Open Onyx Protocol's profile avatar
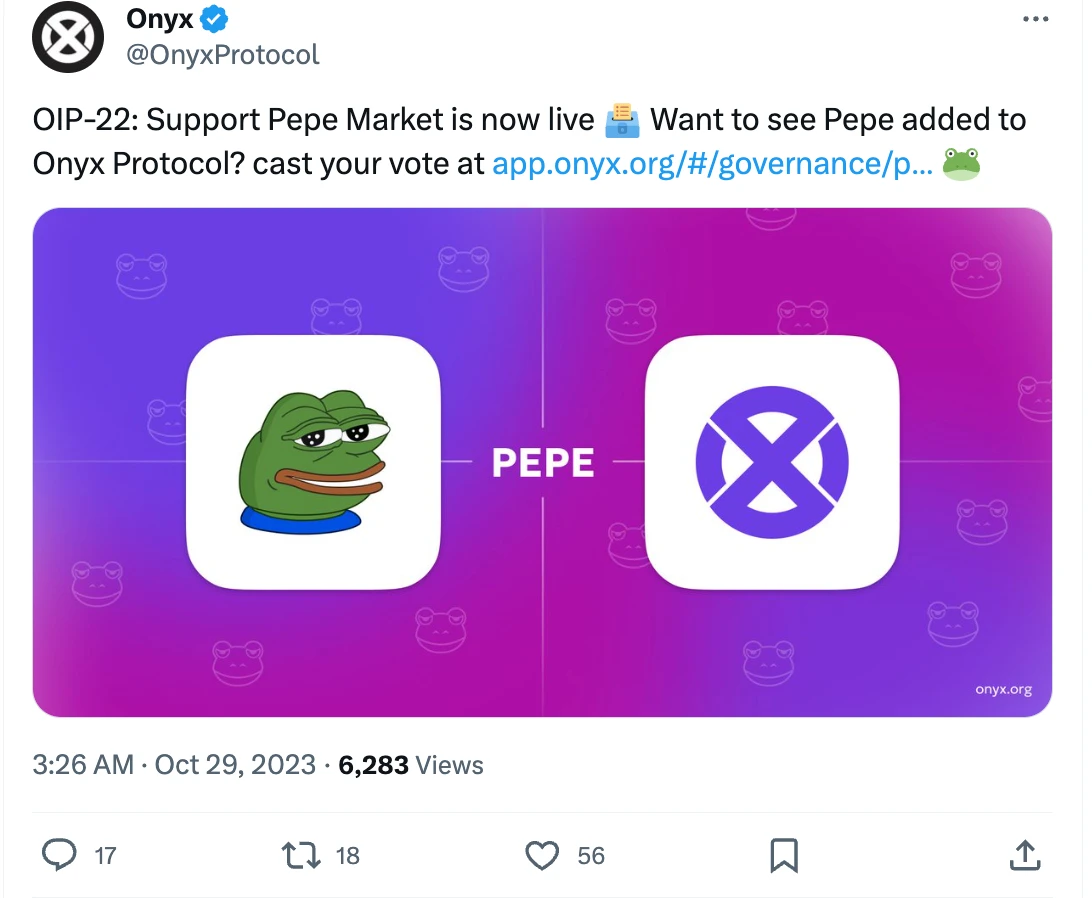Image resolution: width=1092 pixels, height=898 pixels. 68,37
